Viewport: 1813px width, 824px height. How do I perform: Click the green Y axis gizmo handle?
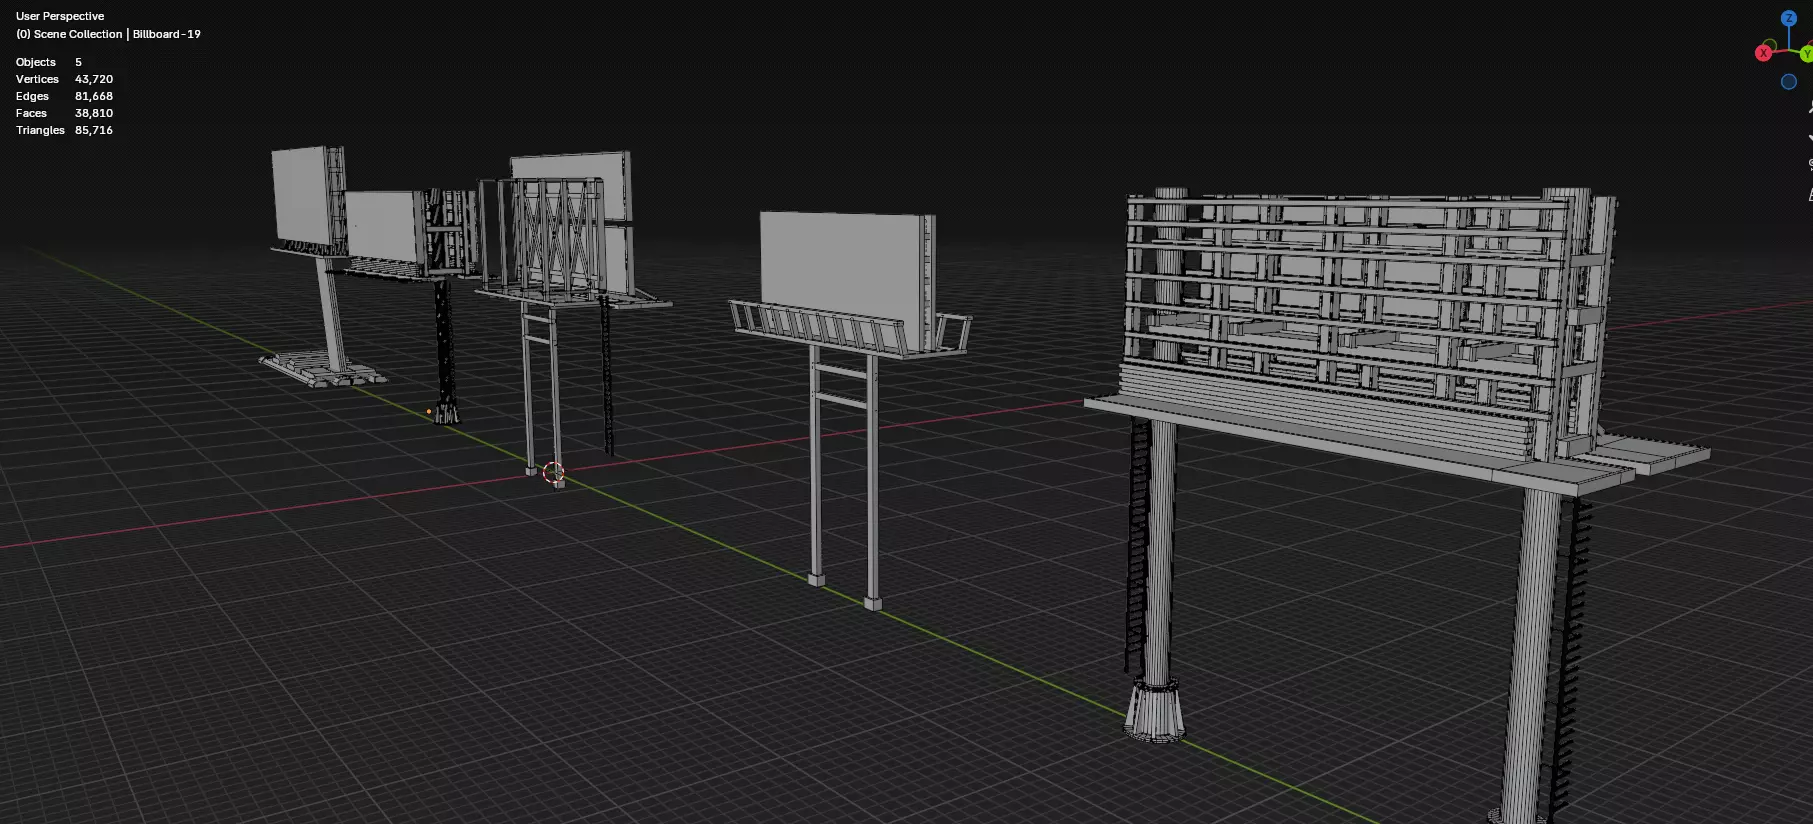(1806, 54)
